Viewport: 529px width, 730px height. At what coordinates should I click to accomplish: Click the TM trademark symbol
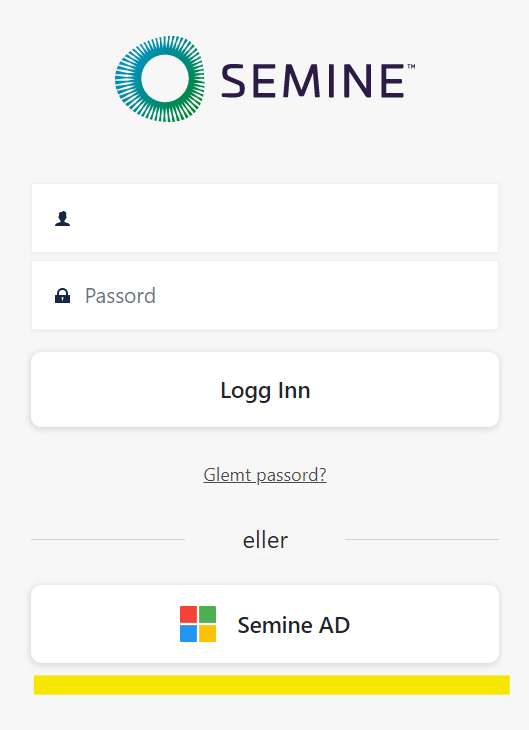point(411,67)
